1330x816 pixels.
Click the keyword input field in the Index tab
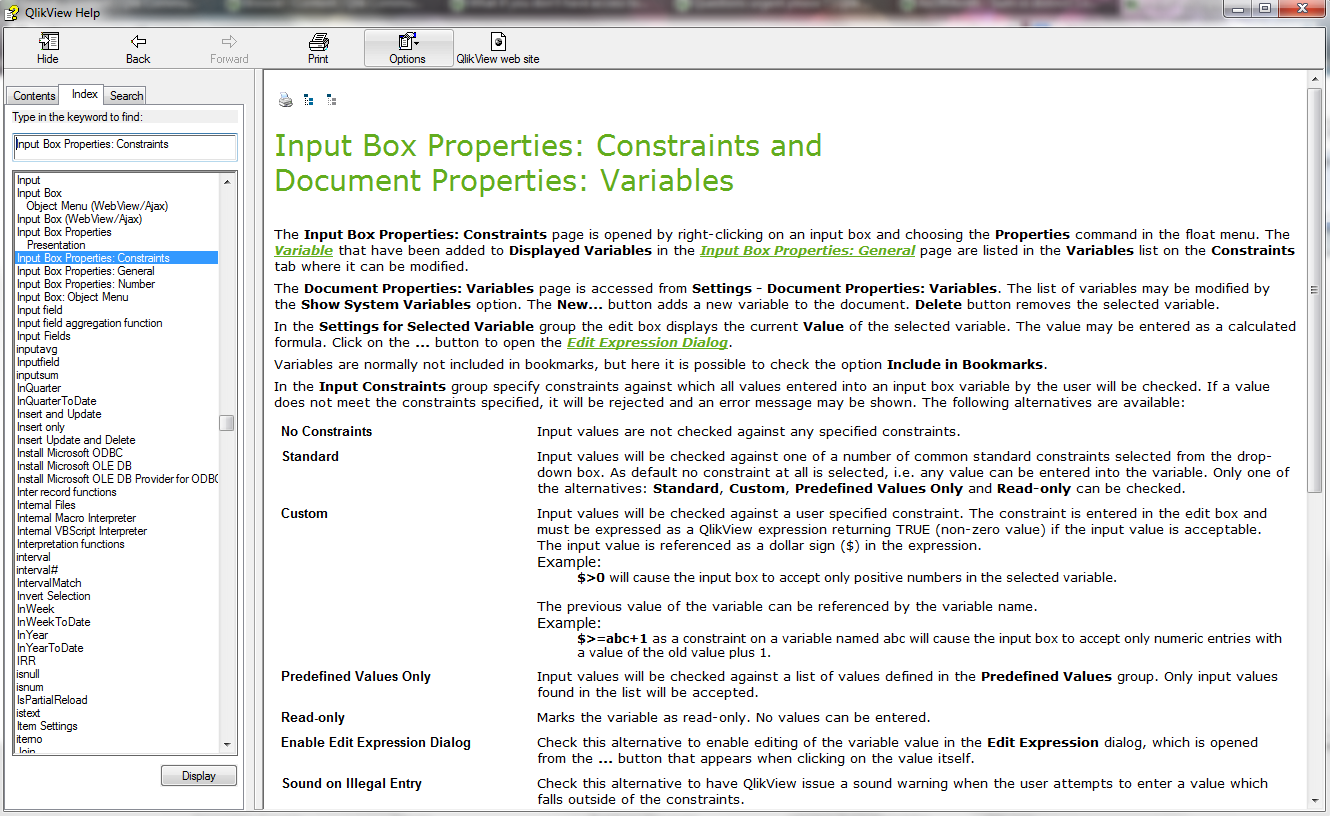[x=125, y=145]
